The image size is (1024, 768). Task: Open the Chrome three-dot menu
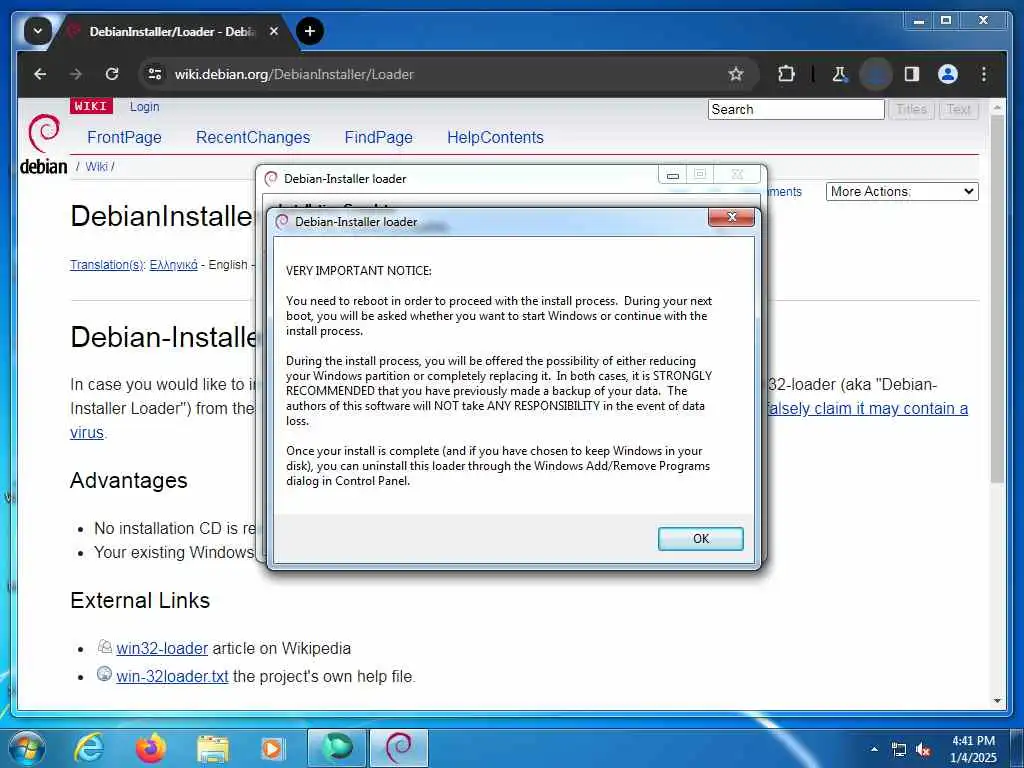coord(984,74)
